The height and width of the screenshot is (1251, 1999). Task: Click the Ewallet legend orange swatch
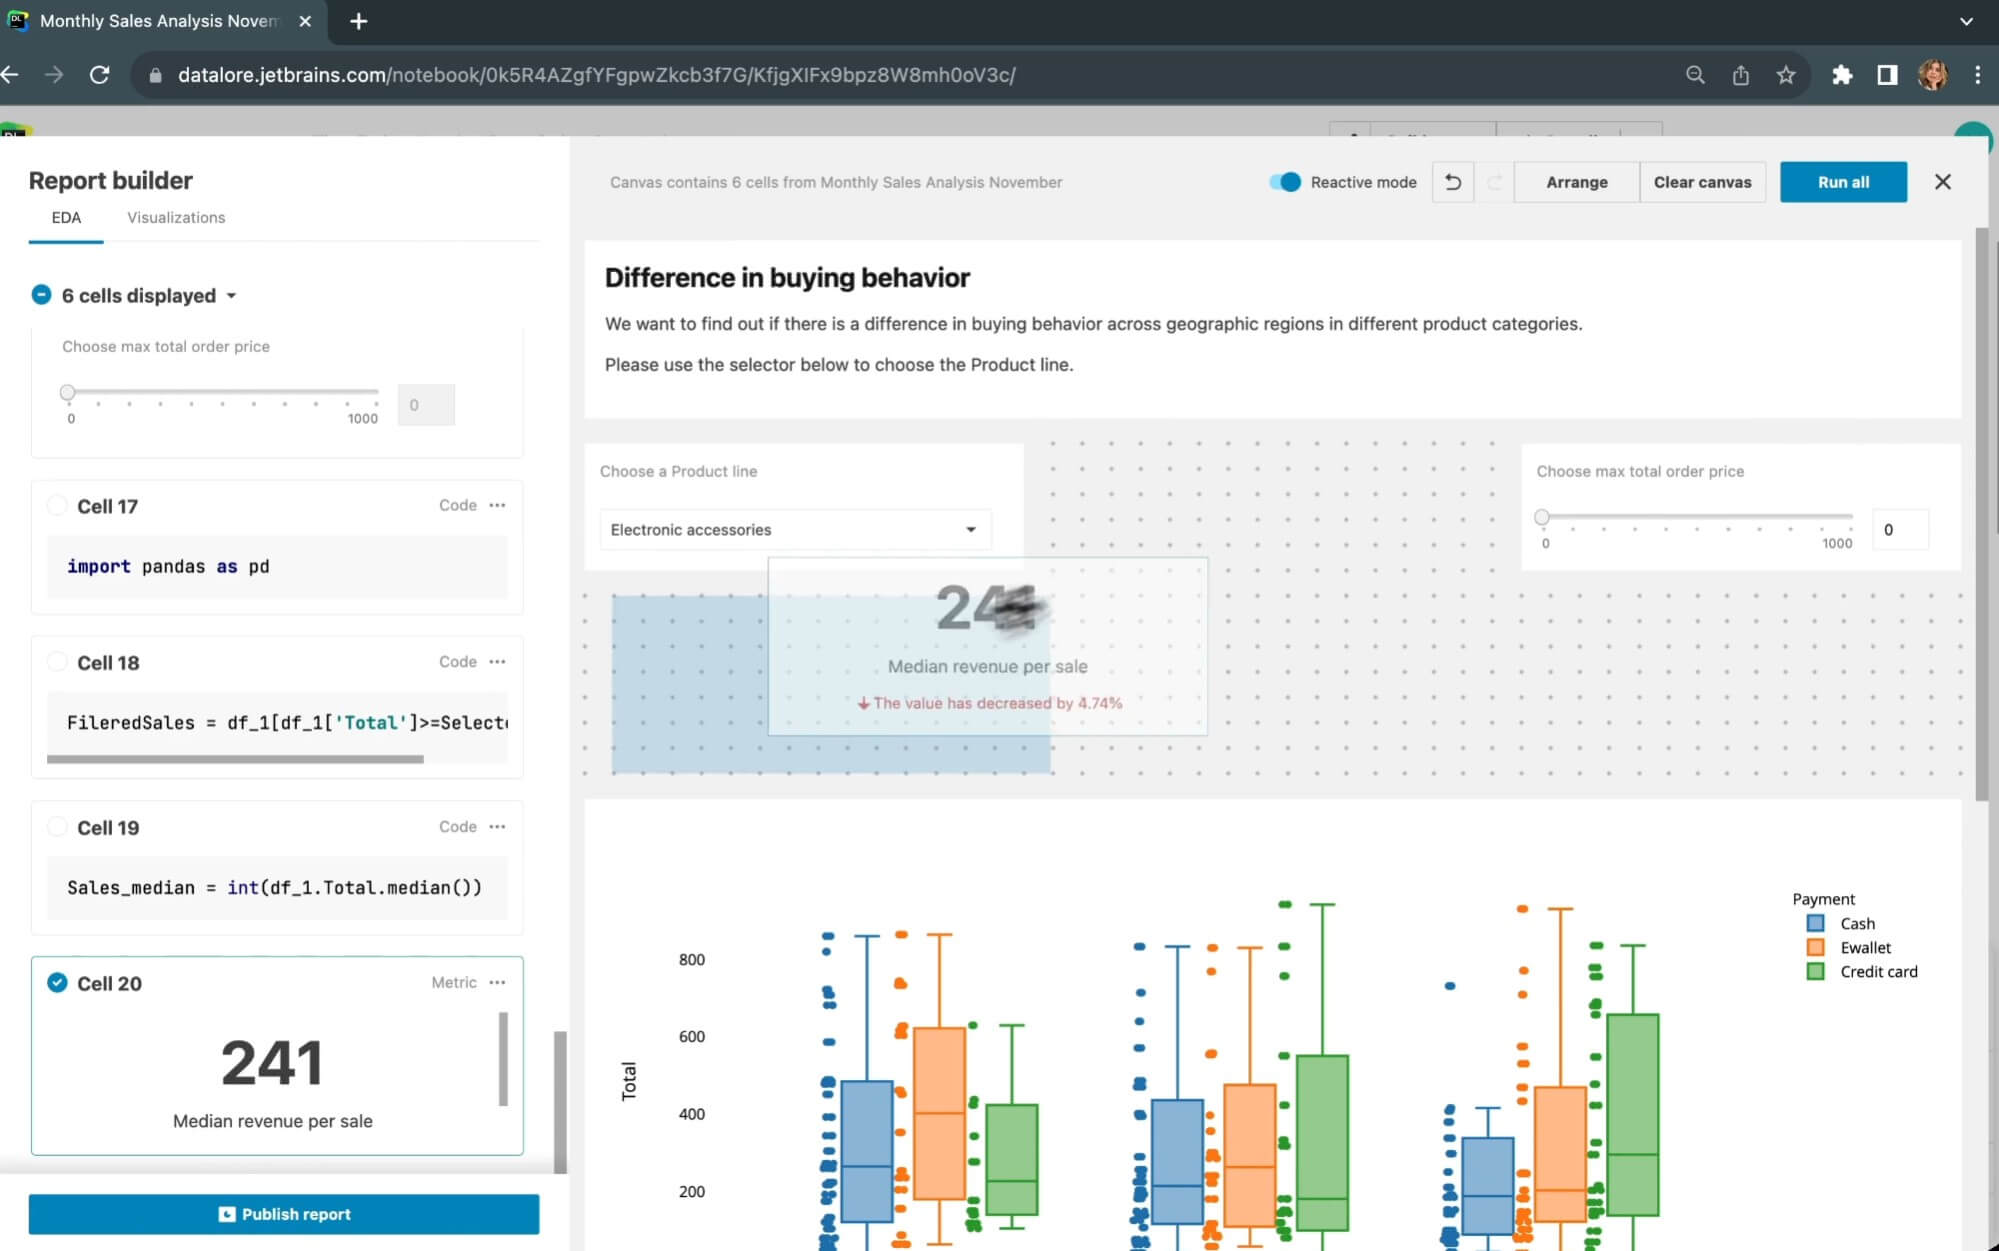[1815, 947]
